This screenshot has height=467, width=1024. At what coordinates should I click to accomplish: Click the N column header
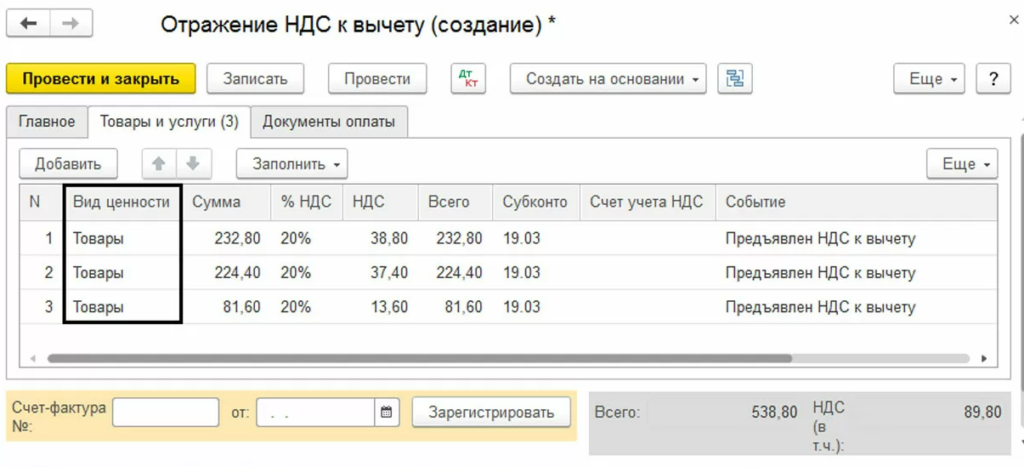coord(42,202)
